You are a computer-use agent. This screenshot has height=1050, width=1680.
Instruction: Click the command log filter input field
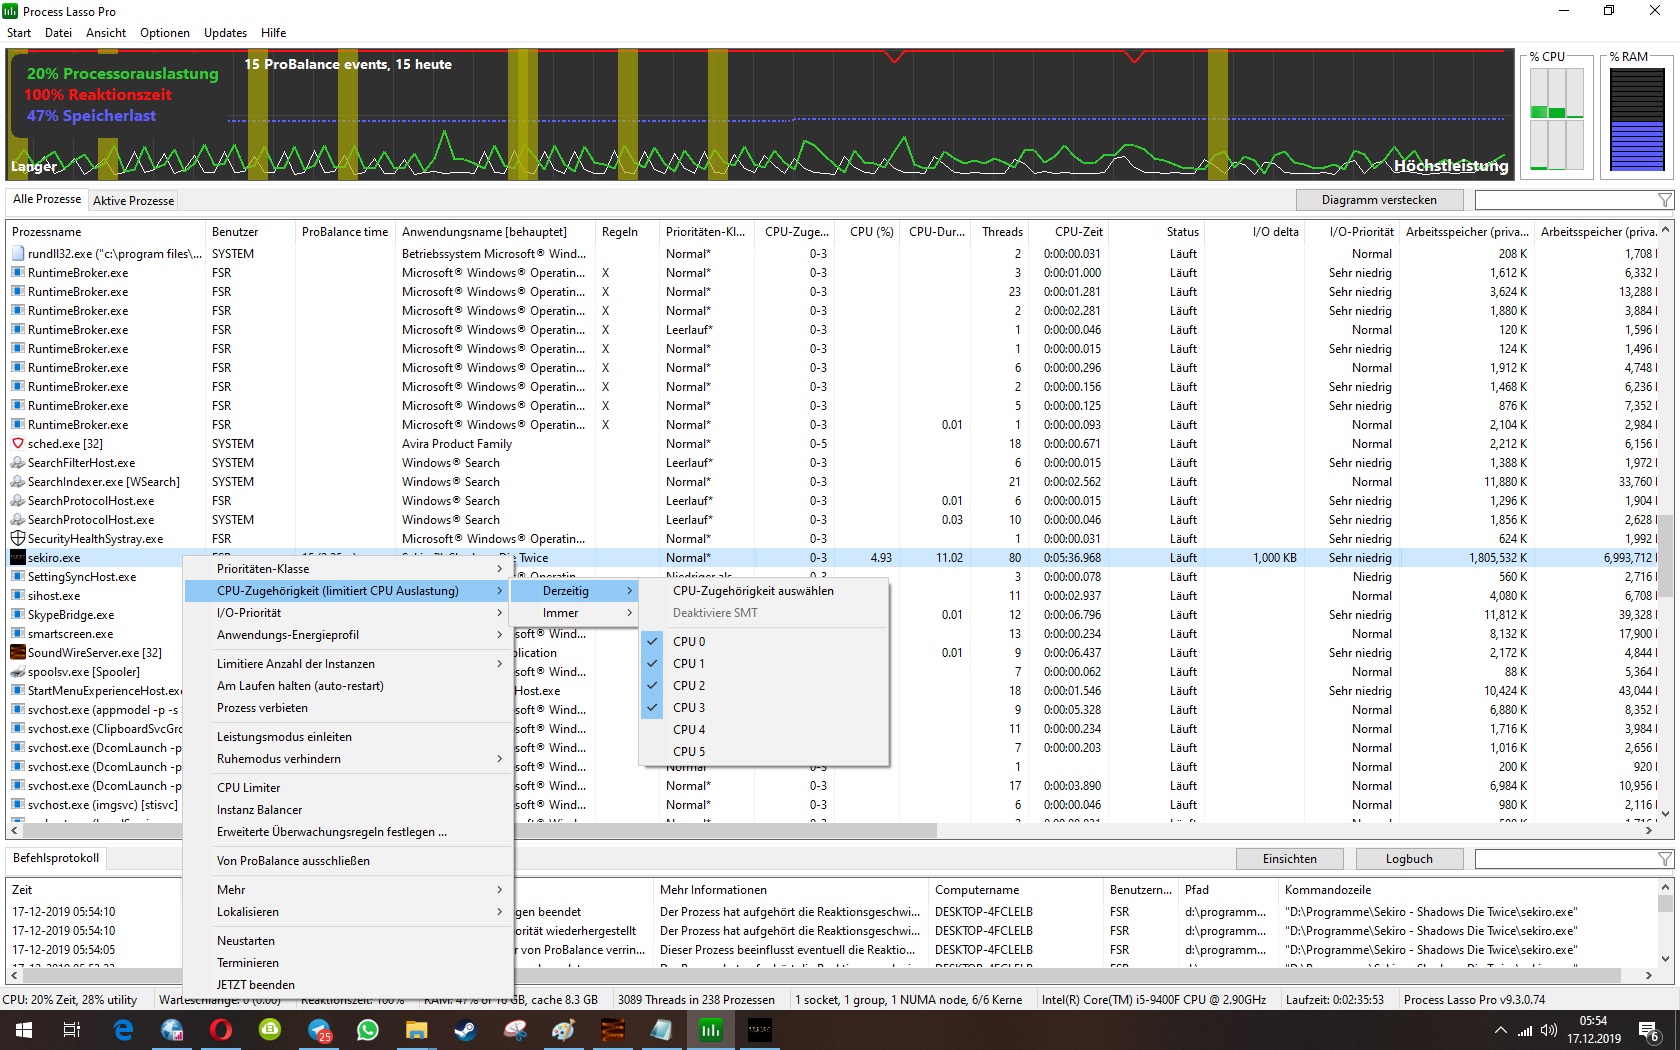click(1565, 859)
